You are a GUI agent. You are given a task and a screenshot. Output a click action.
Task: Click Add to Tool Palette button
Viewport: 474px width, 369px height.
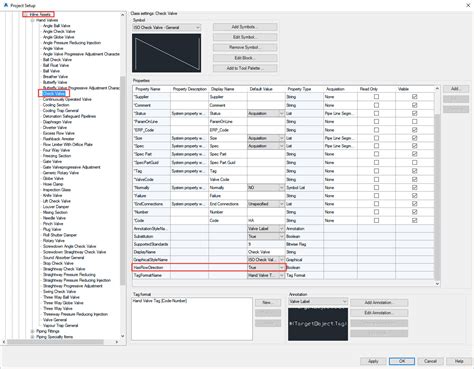coord(245,68)
